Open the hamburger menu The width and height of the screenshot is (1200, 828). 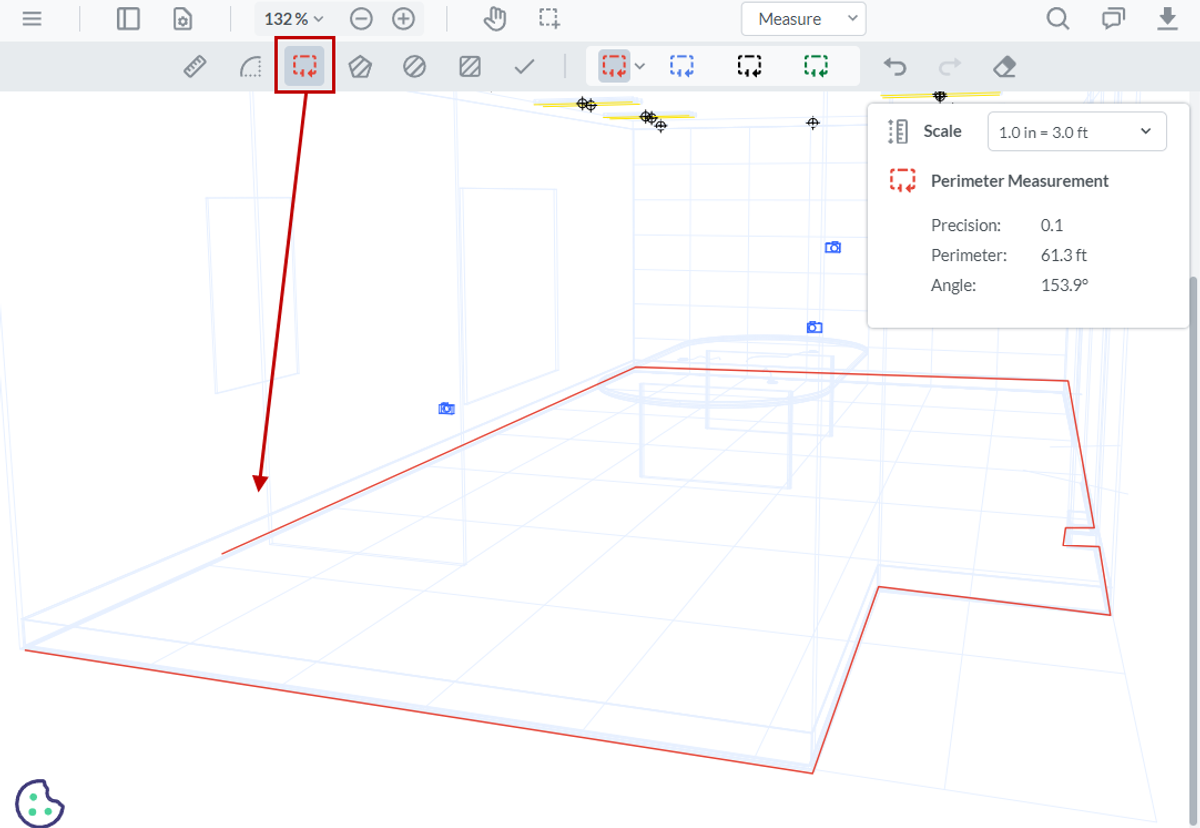pyautogui.click(x=32, y=18)
